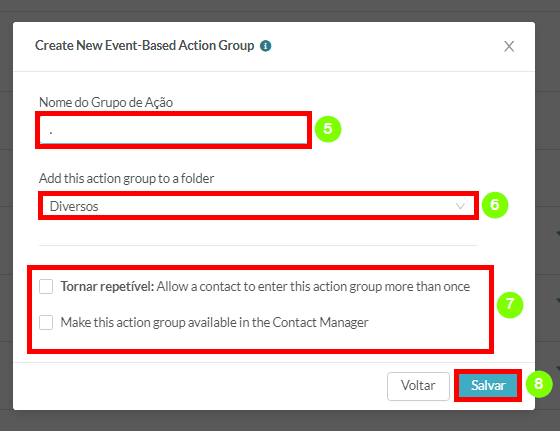560x431 pixels.
Task: Open the Diversos folder dropdown
Action: pyautogui.click(x=258, y=206)
